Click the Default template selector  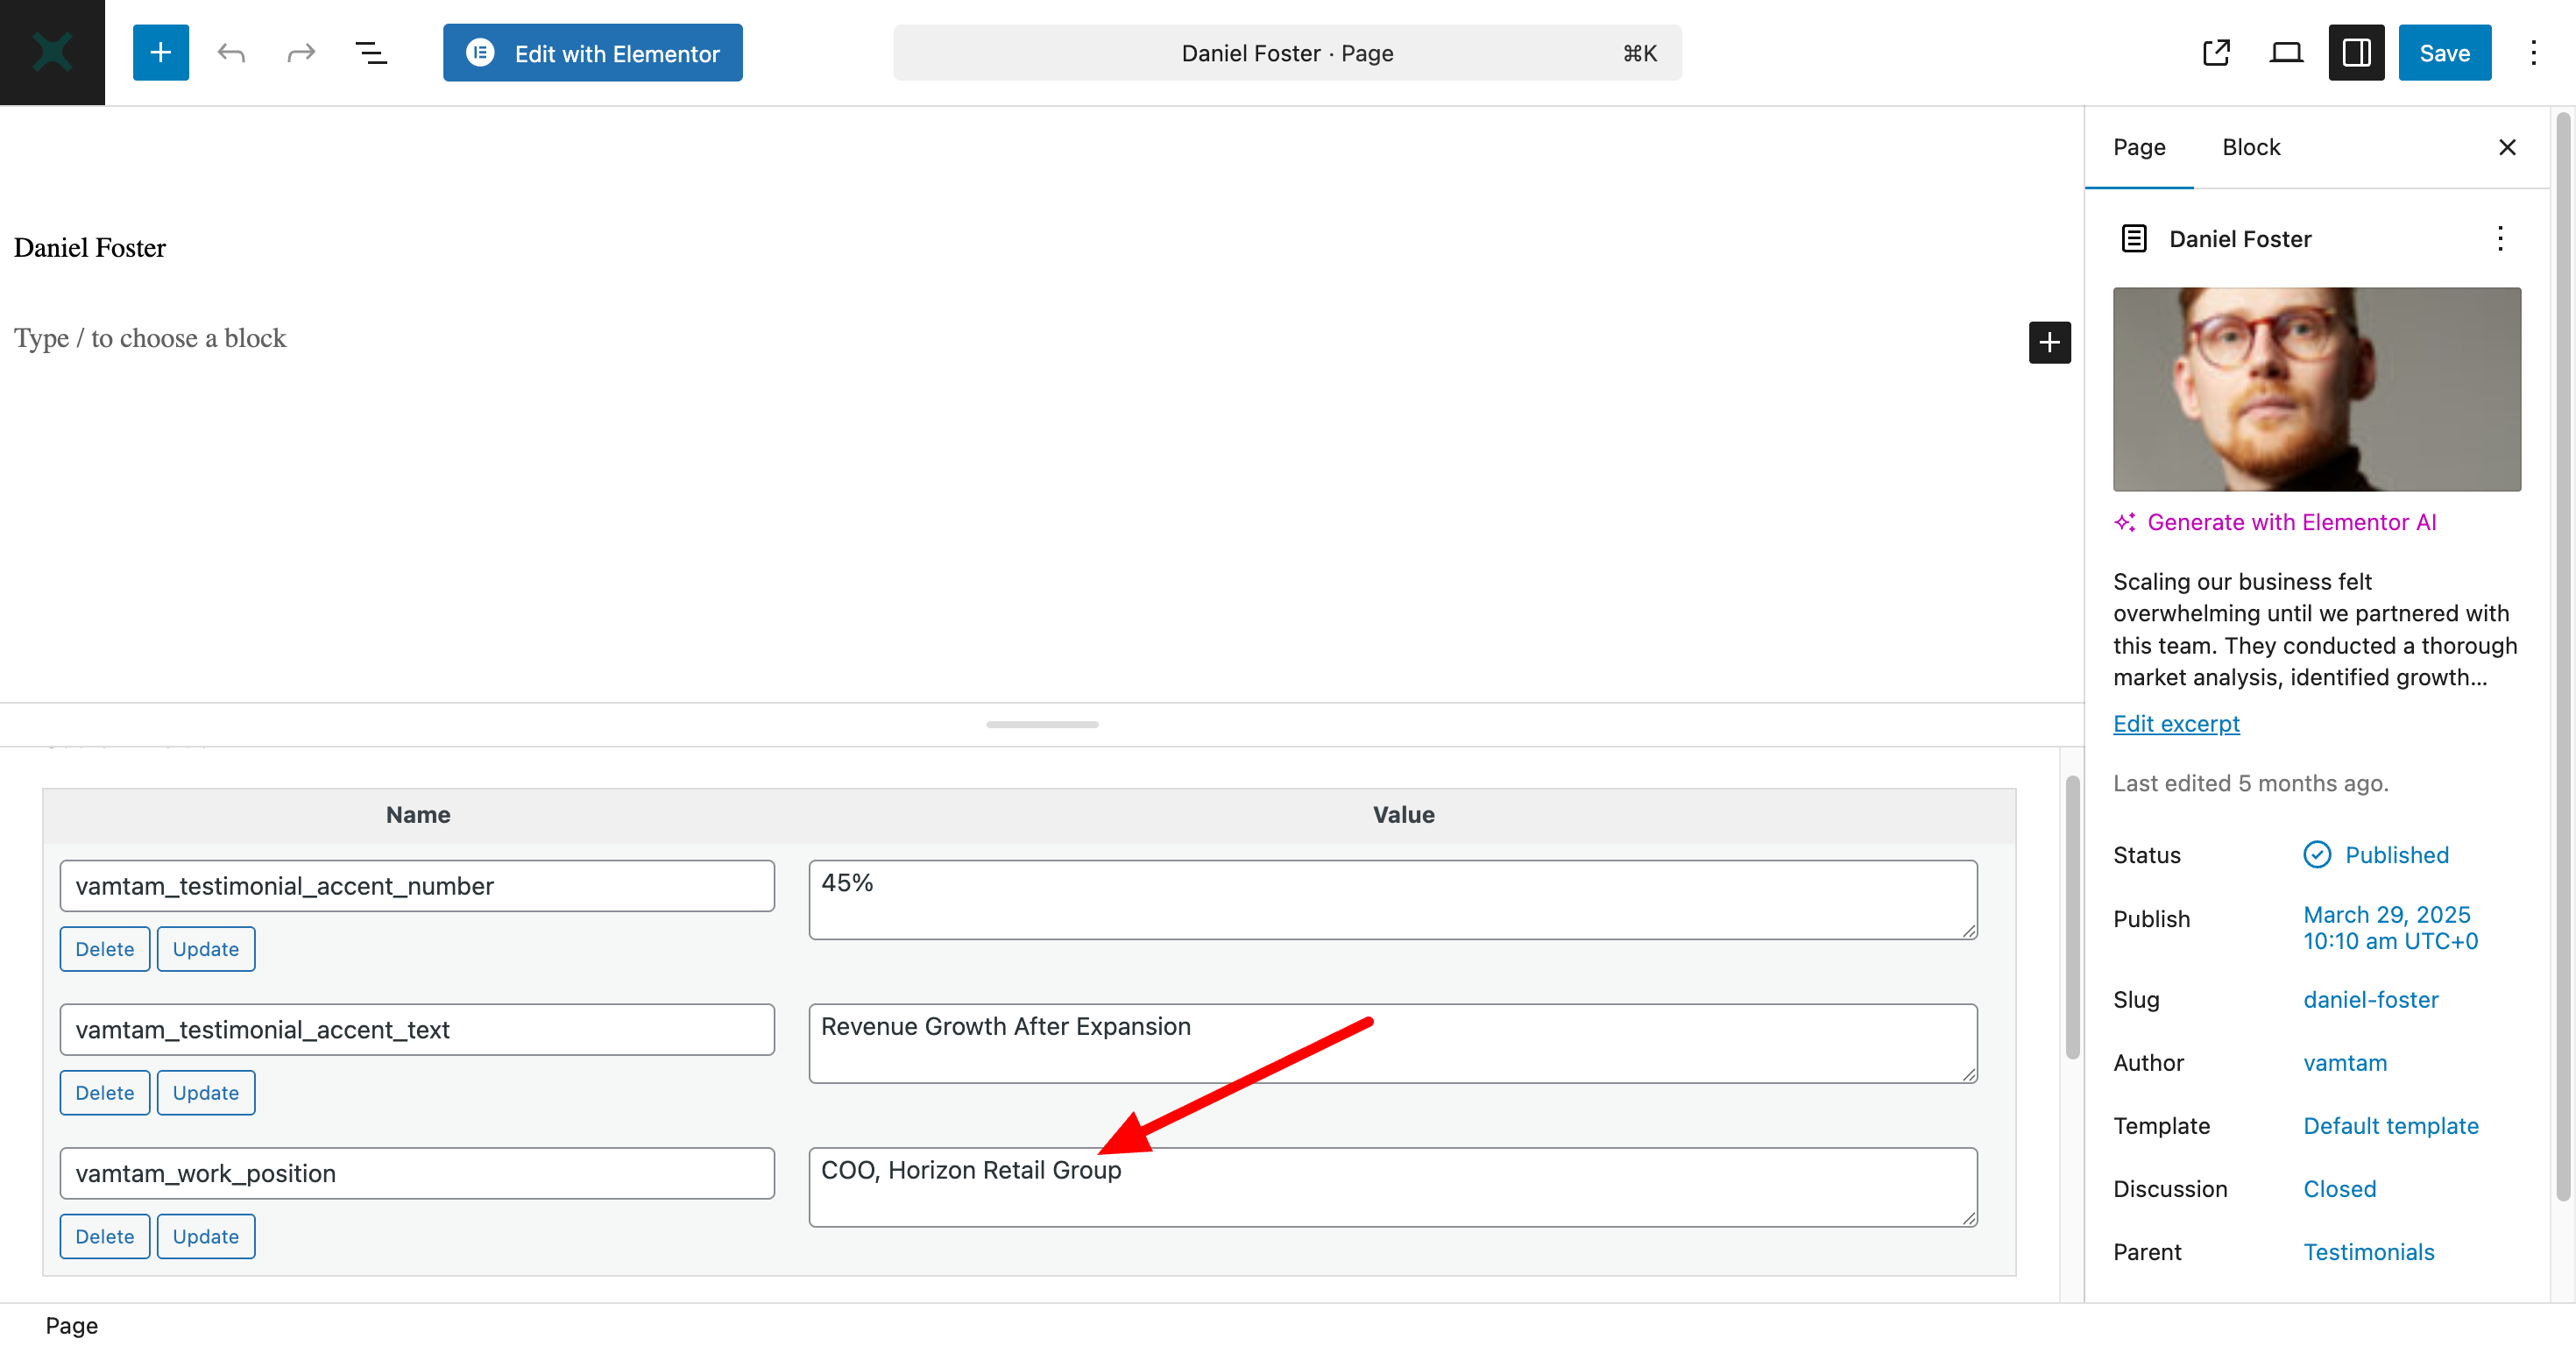[2390, 1126]
